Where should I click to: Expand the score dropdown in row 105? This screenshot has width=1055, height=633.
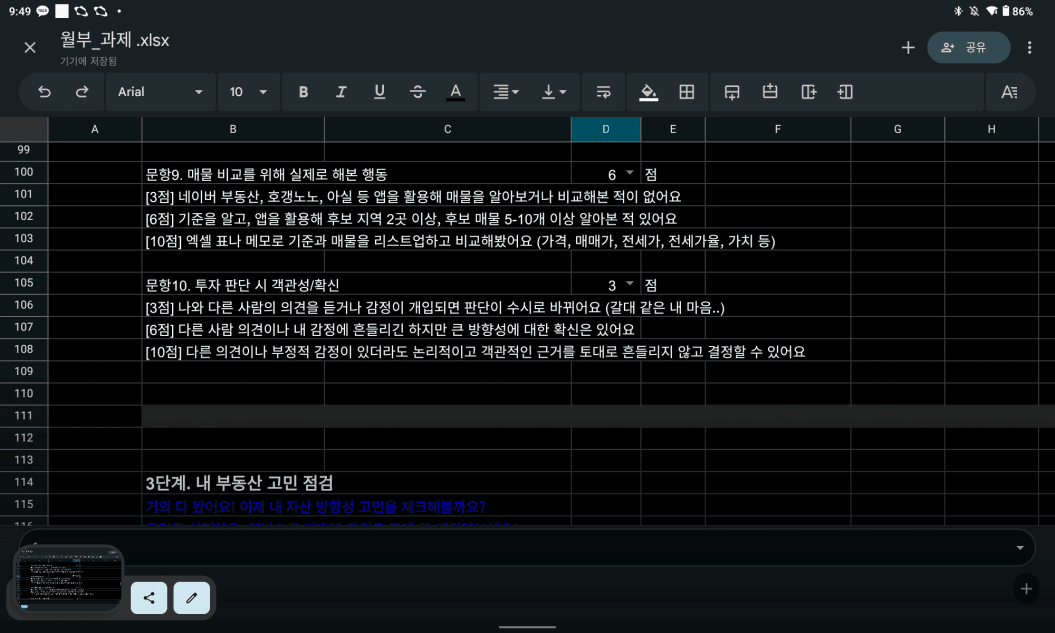[x=630, y=284]
